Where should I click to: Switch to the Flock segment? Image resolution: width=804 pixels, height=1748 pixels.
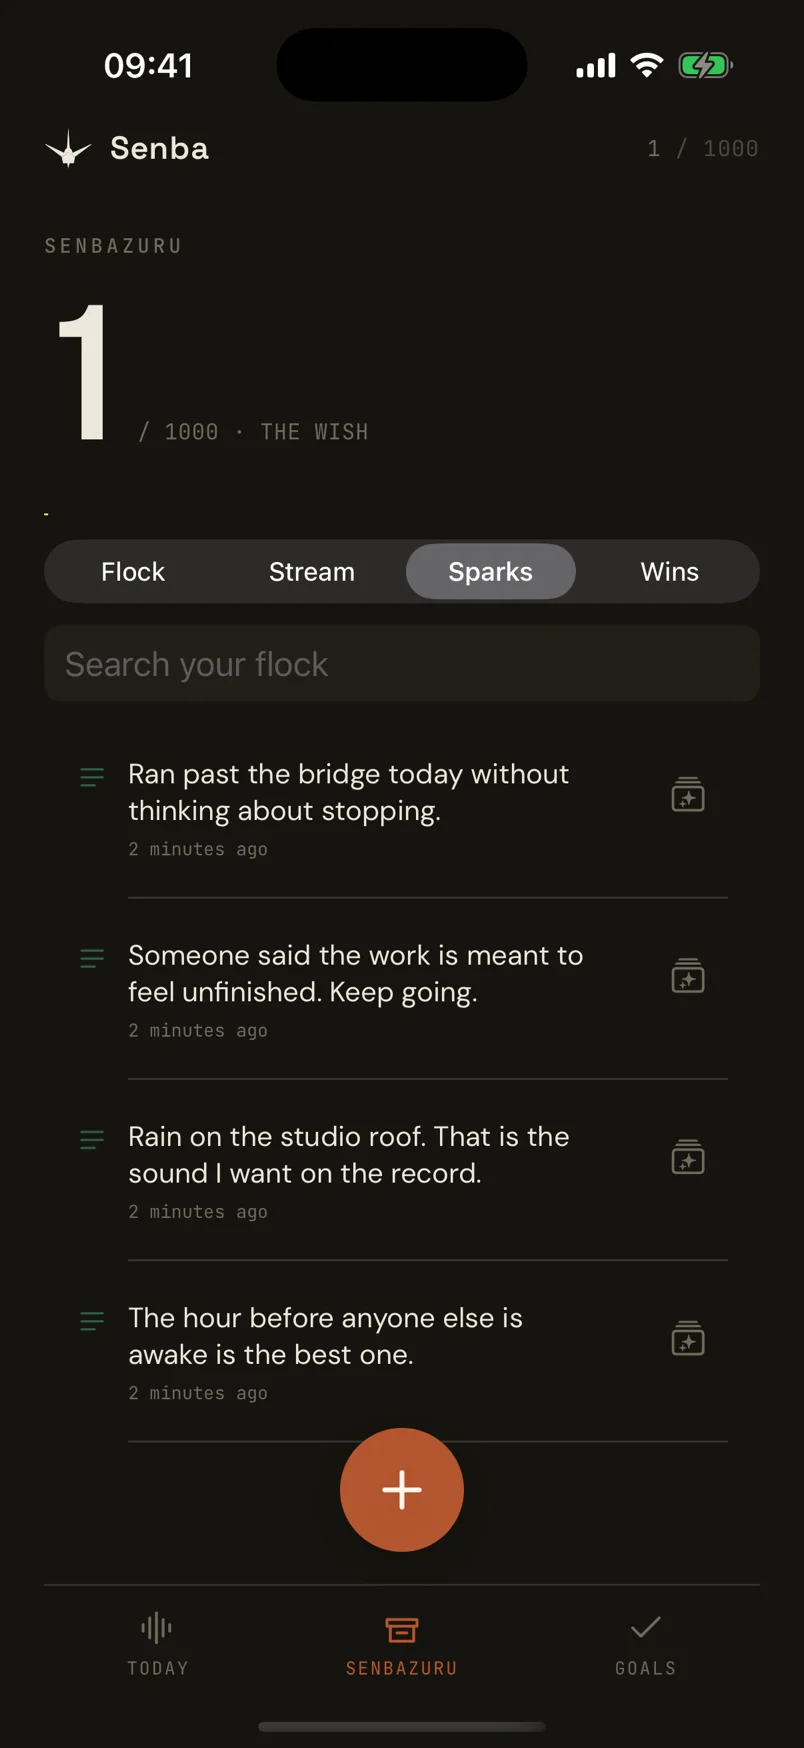point(133,572)
